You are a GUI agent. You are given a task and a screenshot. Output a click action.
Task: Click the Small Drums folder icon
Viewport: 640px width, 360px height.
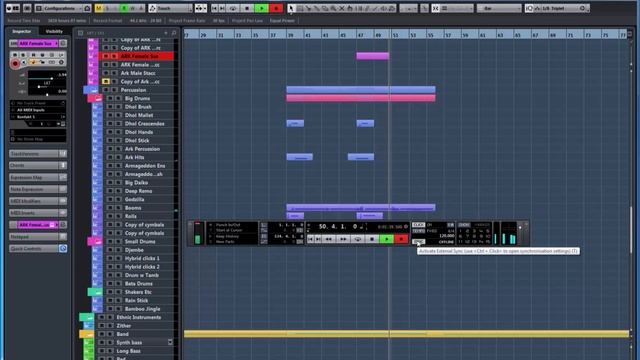[95, 242]
